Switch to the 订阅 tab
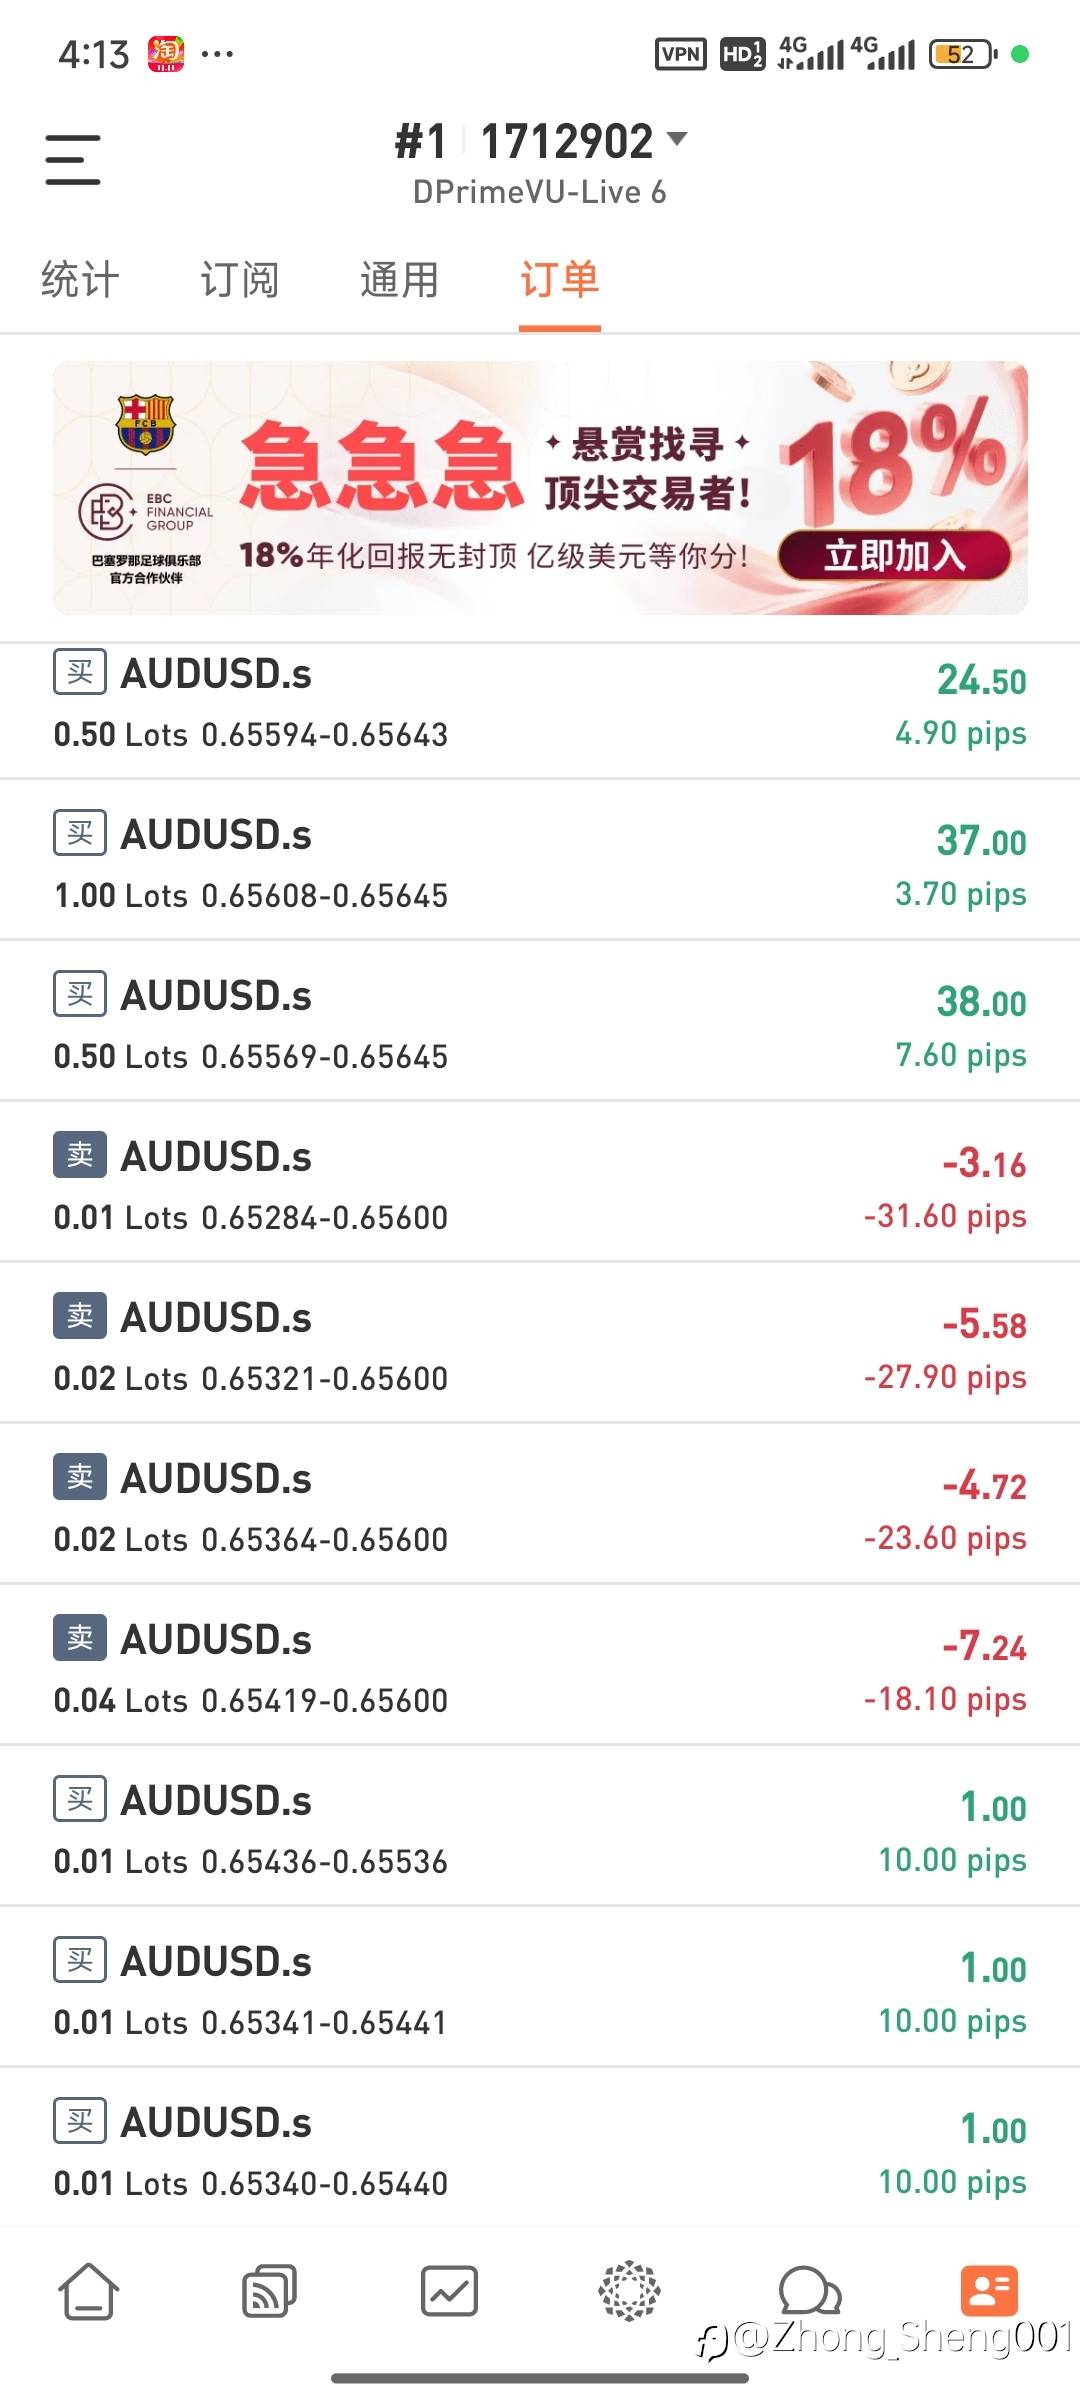This screenshot has width=1080, height=2400. 240,280
